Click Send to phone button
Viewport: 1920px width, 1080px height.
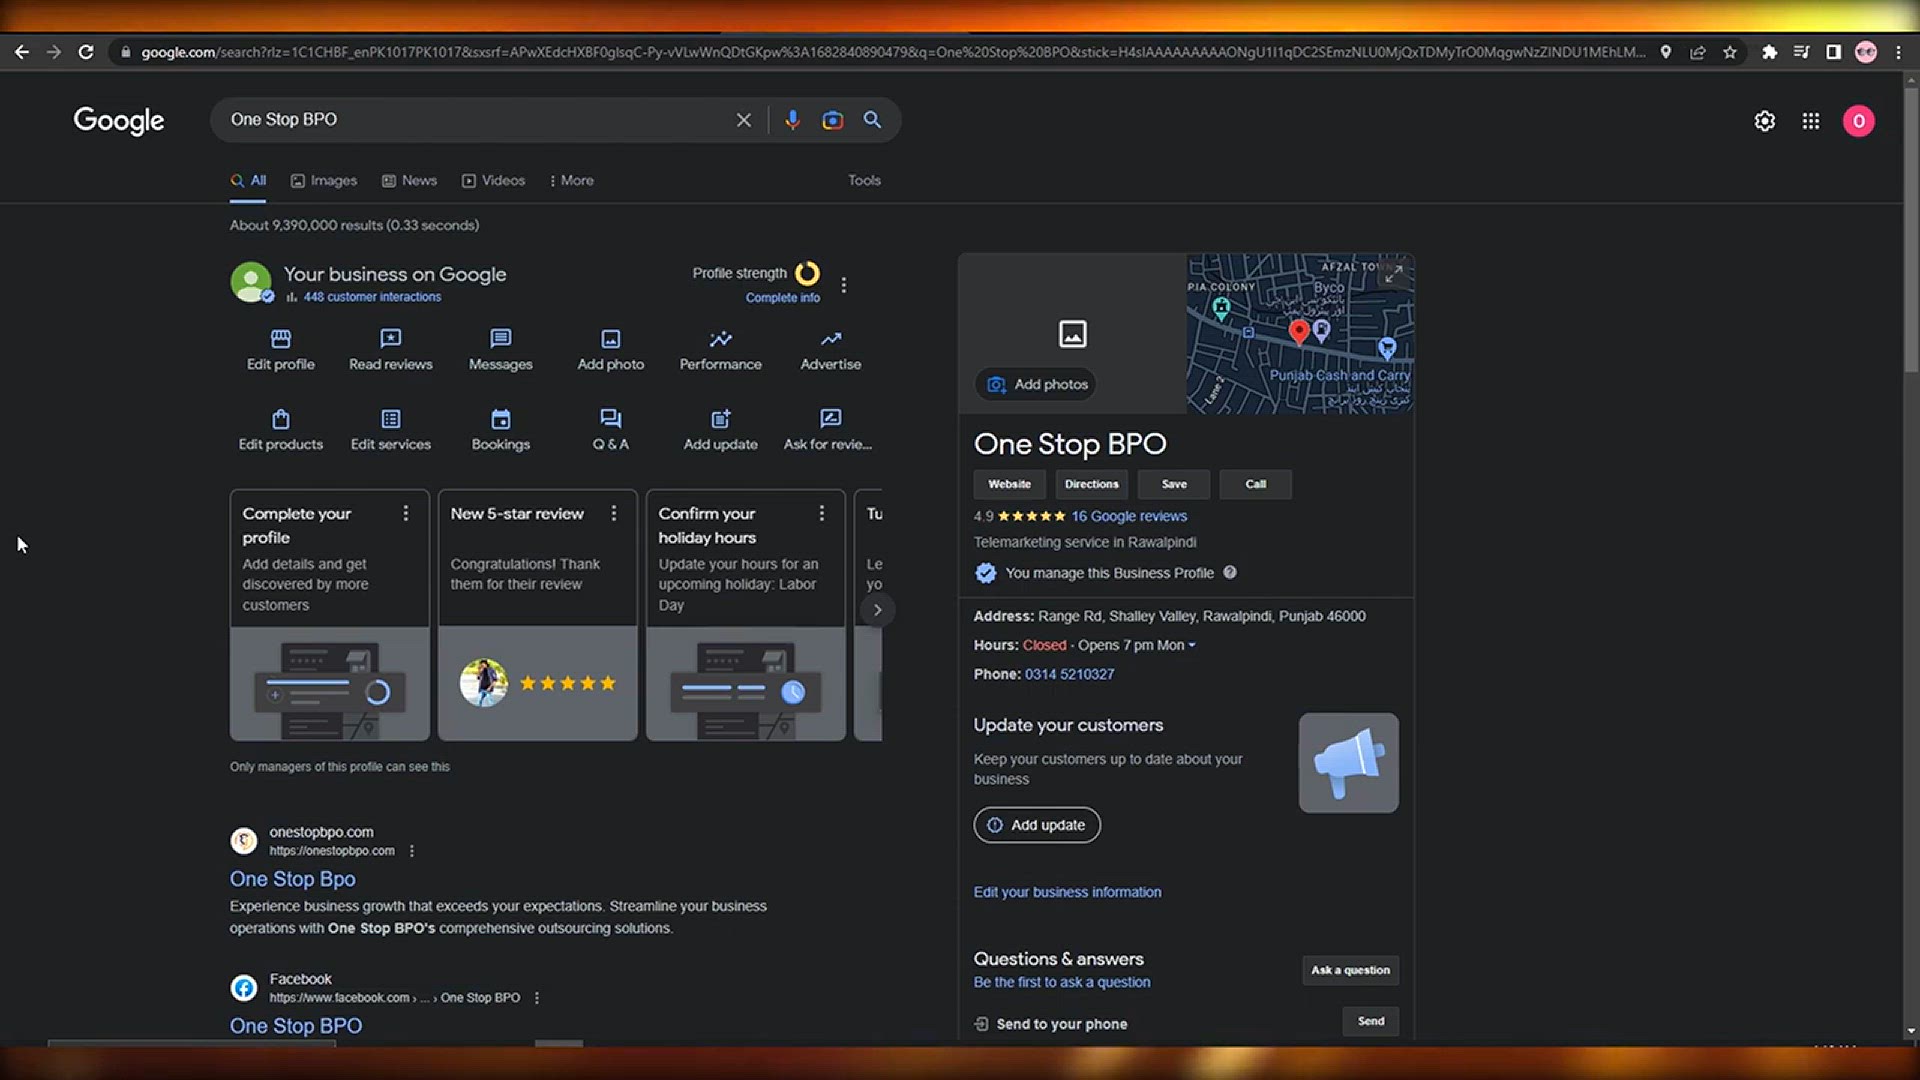pyautogui.click(x=1371, y=1021)
